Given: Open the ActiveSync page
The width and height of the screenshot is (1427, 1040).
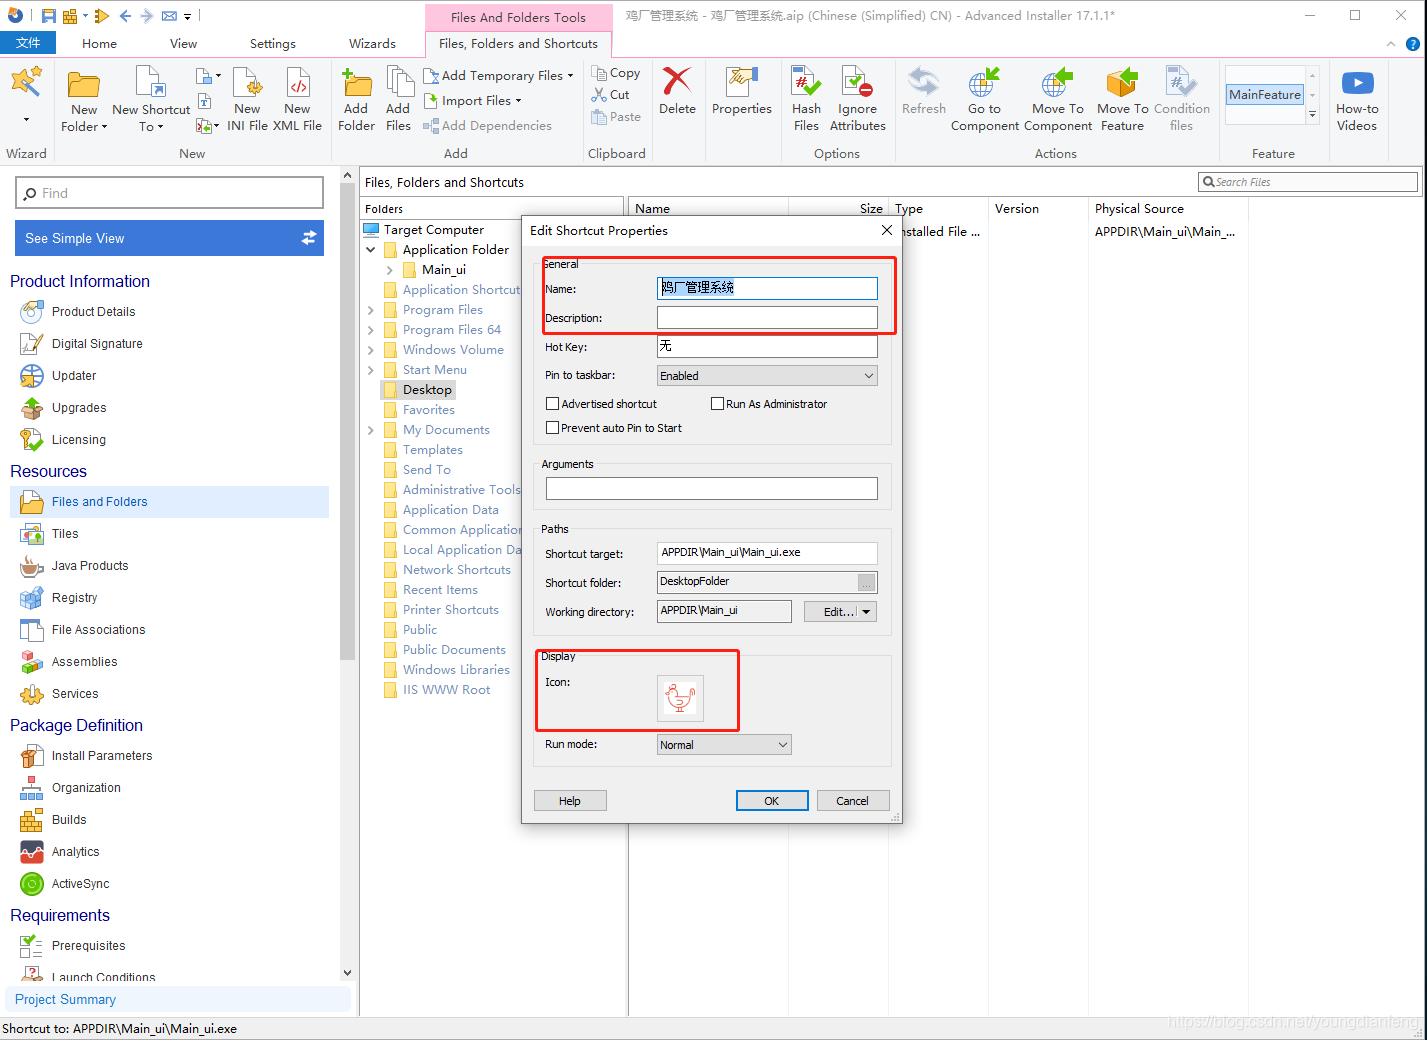Looking at the screenshot, I should coord(80,884).
